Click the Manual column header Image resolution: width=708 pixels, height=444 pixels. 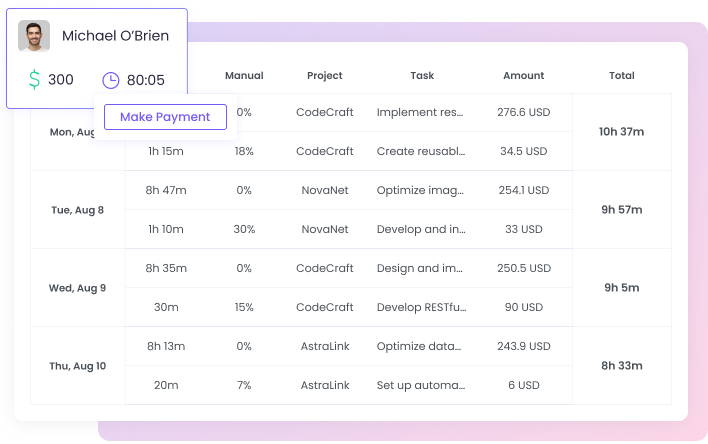coord(244,75)
